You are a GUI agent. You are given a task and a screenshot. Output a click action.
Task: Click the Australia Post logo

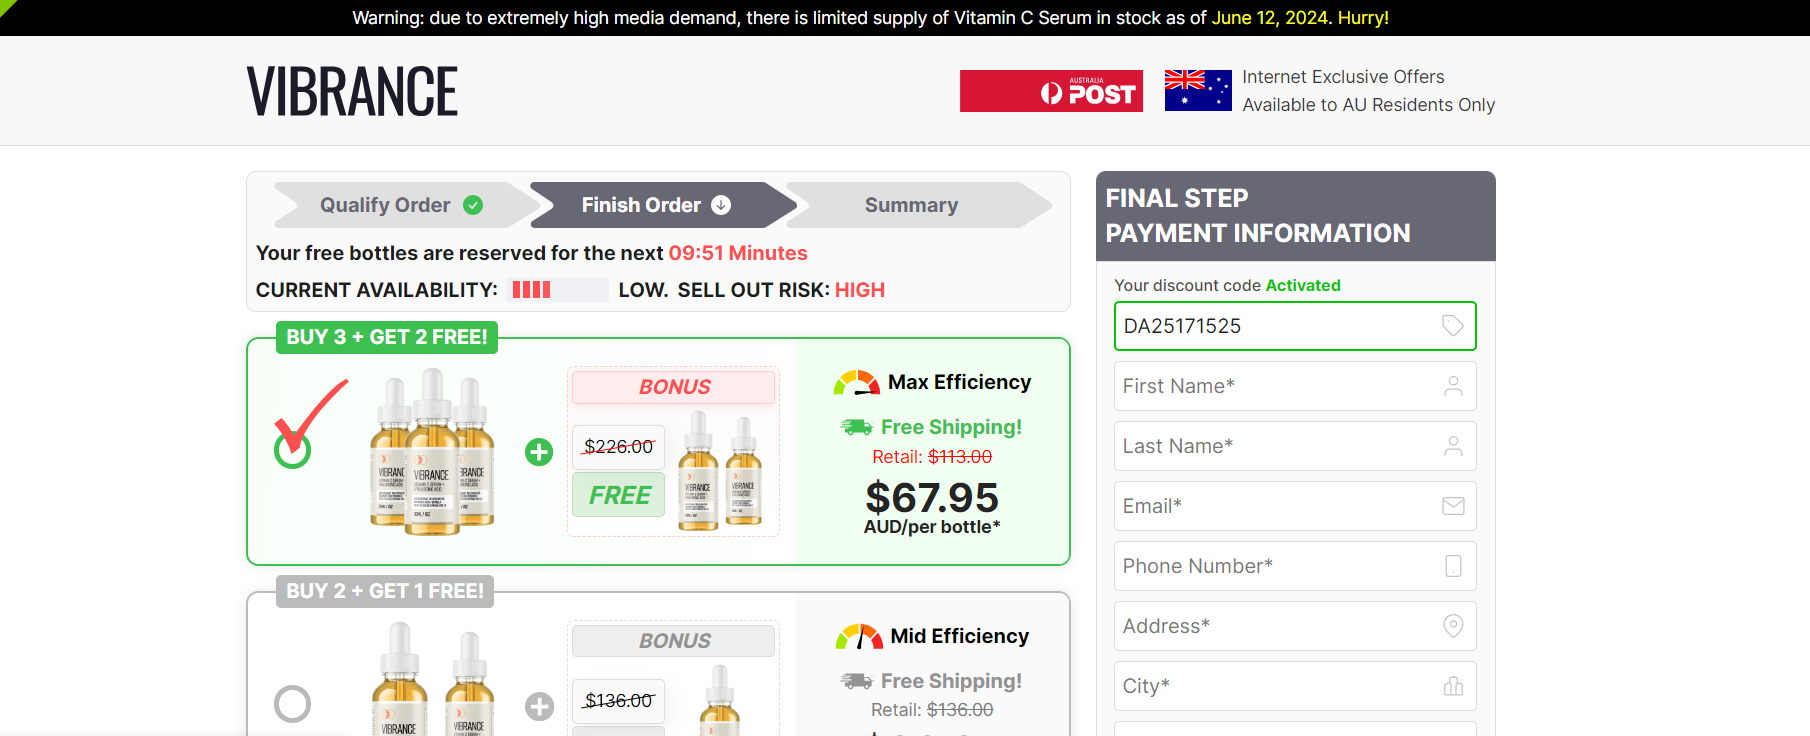point(1051,91)
